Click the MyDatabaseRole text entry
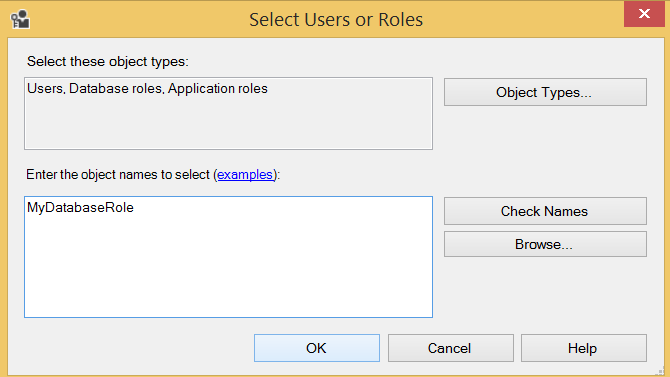This screenshot has width=670, height=377. (80, 208)
